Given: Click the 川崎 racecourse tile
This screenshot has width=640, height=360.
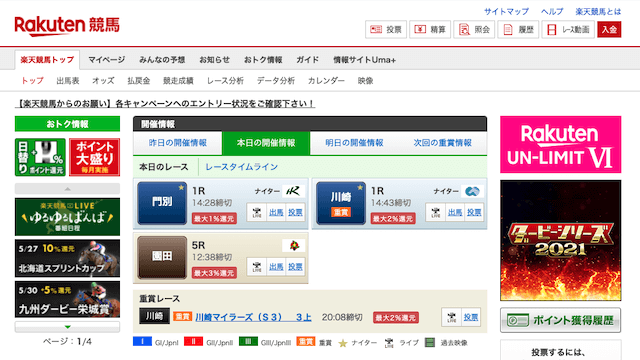Looking at the screenshot, I should point(341,203).
